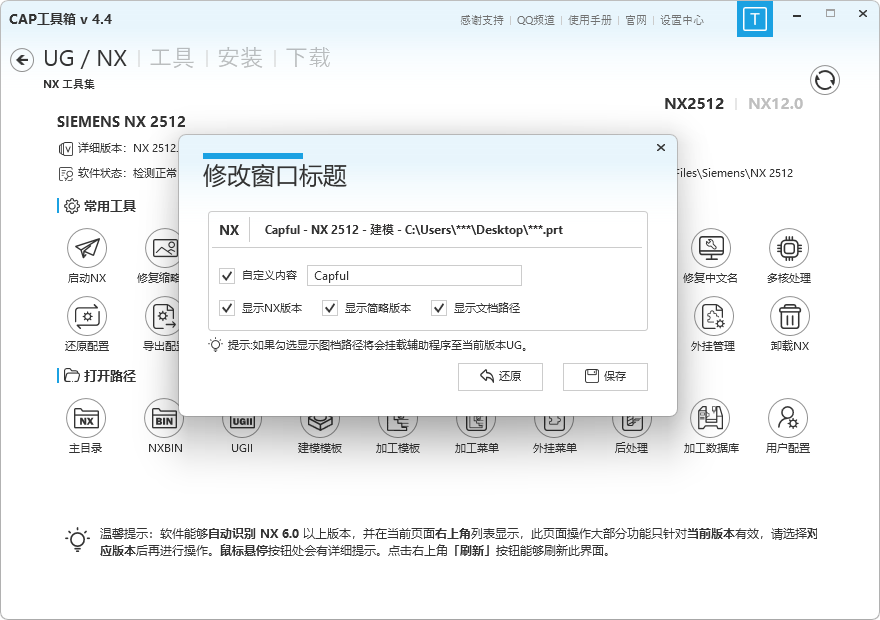This screenshot has height=620, width=880.
Task: Toggle the 自定义内容 checkbox
Action: pos(226,276)
